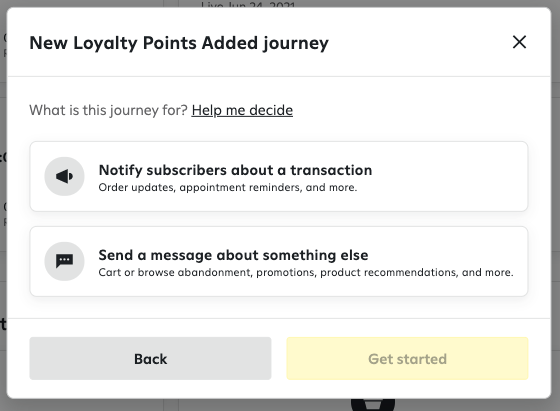The width and height of the screenshot is (560, 411).
Task: Click the dialog title New Loyalty Points Added journey
Action: tap(179, 43)
